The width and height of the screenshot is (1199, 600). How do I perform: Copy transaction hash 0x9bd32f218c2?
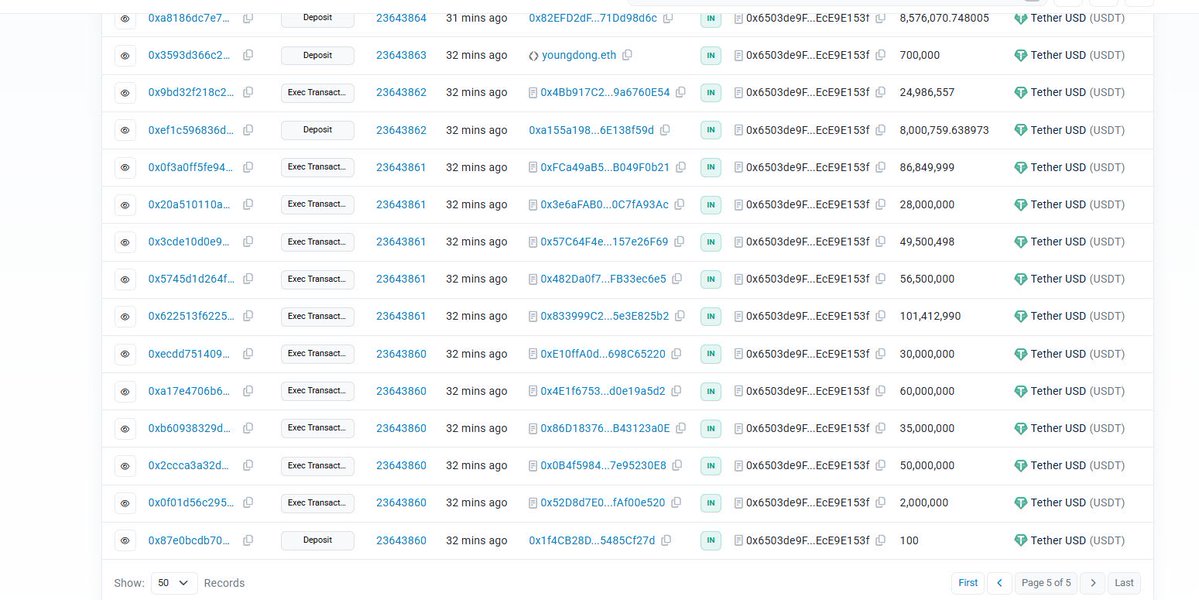point(248,92)
